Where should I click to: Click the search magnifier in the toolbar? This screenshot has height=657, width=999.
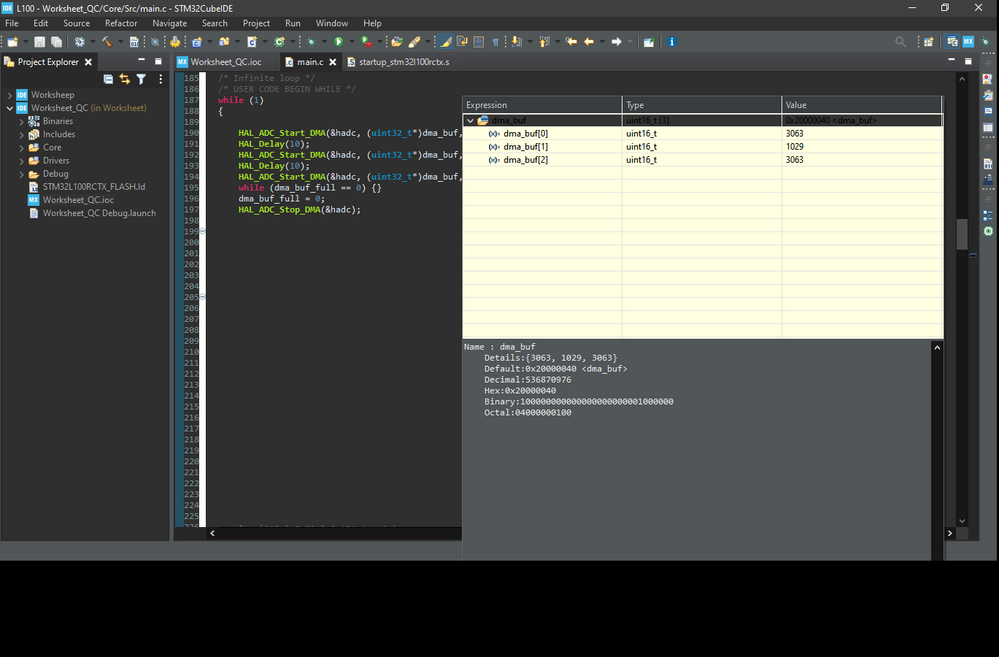tap(900, 42)
